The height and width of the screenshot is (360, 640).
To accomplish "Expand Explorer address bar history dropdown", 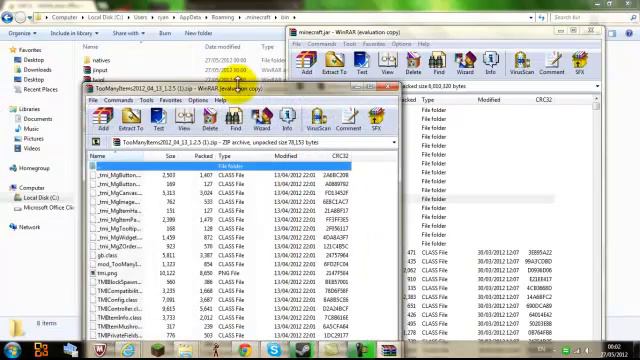I will tap(531, 18).
